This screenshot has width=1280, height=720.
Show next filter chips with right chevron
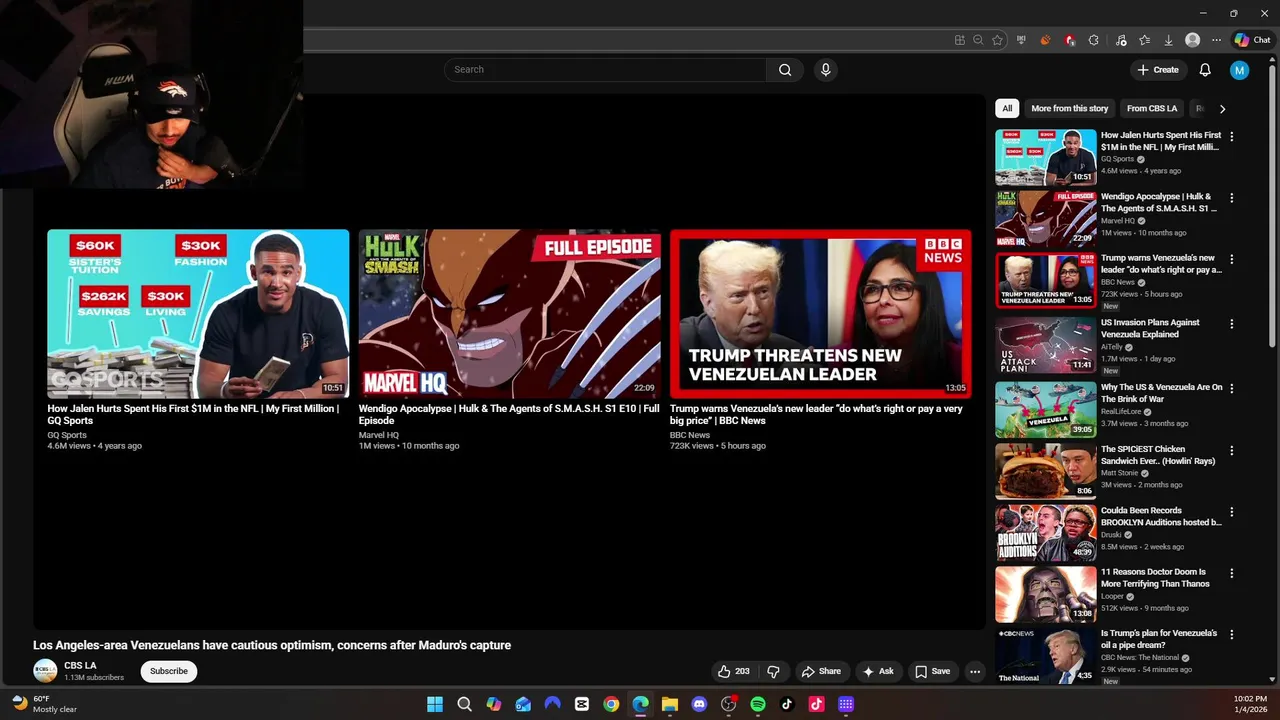pyautogui.click(x=1222, y=108)
